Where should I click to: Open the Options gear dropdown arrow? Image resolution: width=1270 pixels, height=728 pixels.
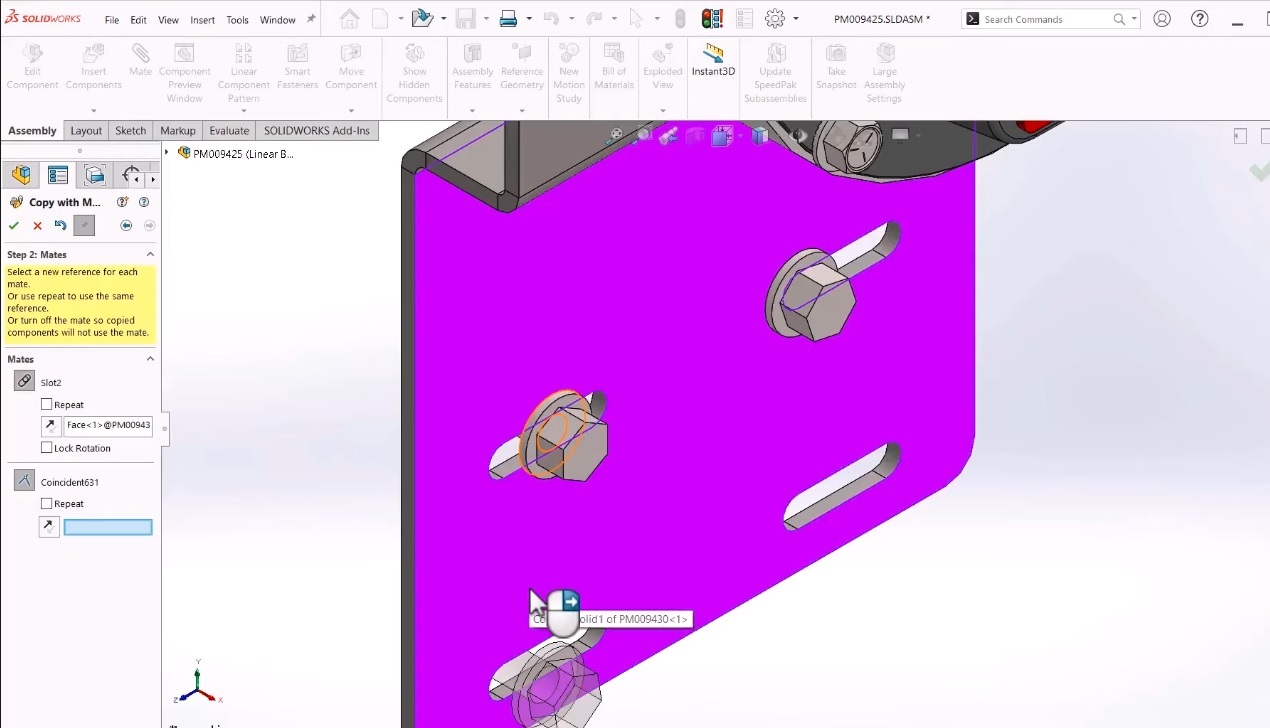[796, 19]
